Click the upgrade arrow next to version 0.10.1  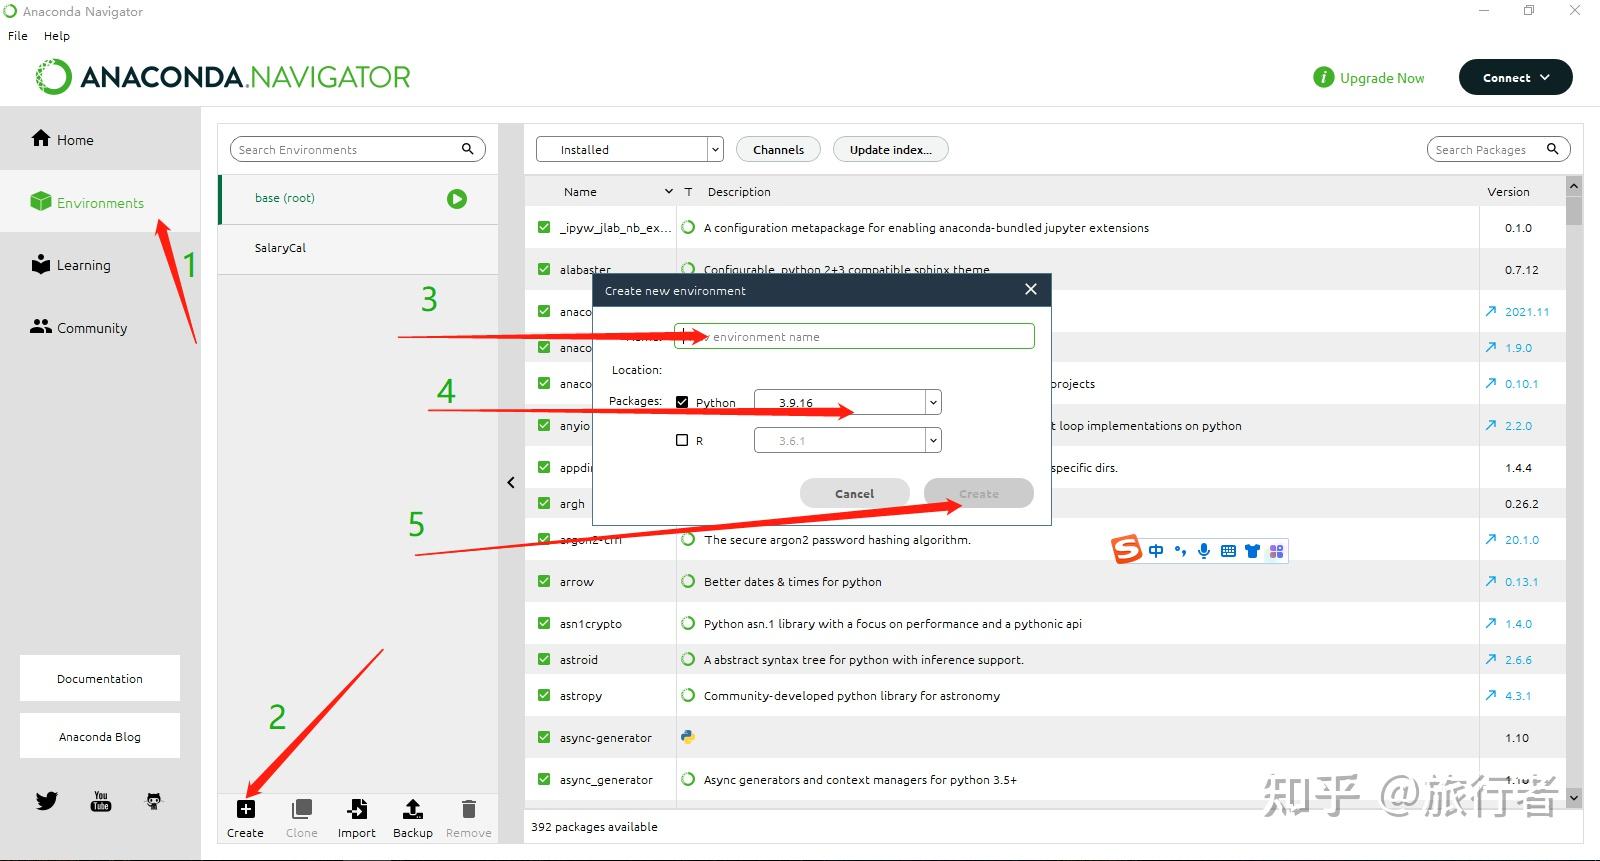pyautogui.click(x=1491, y=384)
